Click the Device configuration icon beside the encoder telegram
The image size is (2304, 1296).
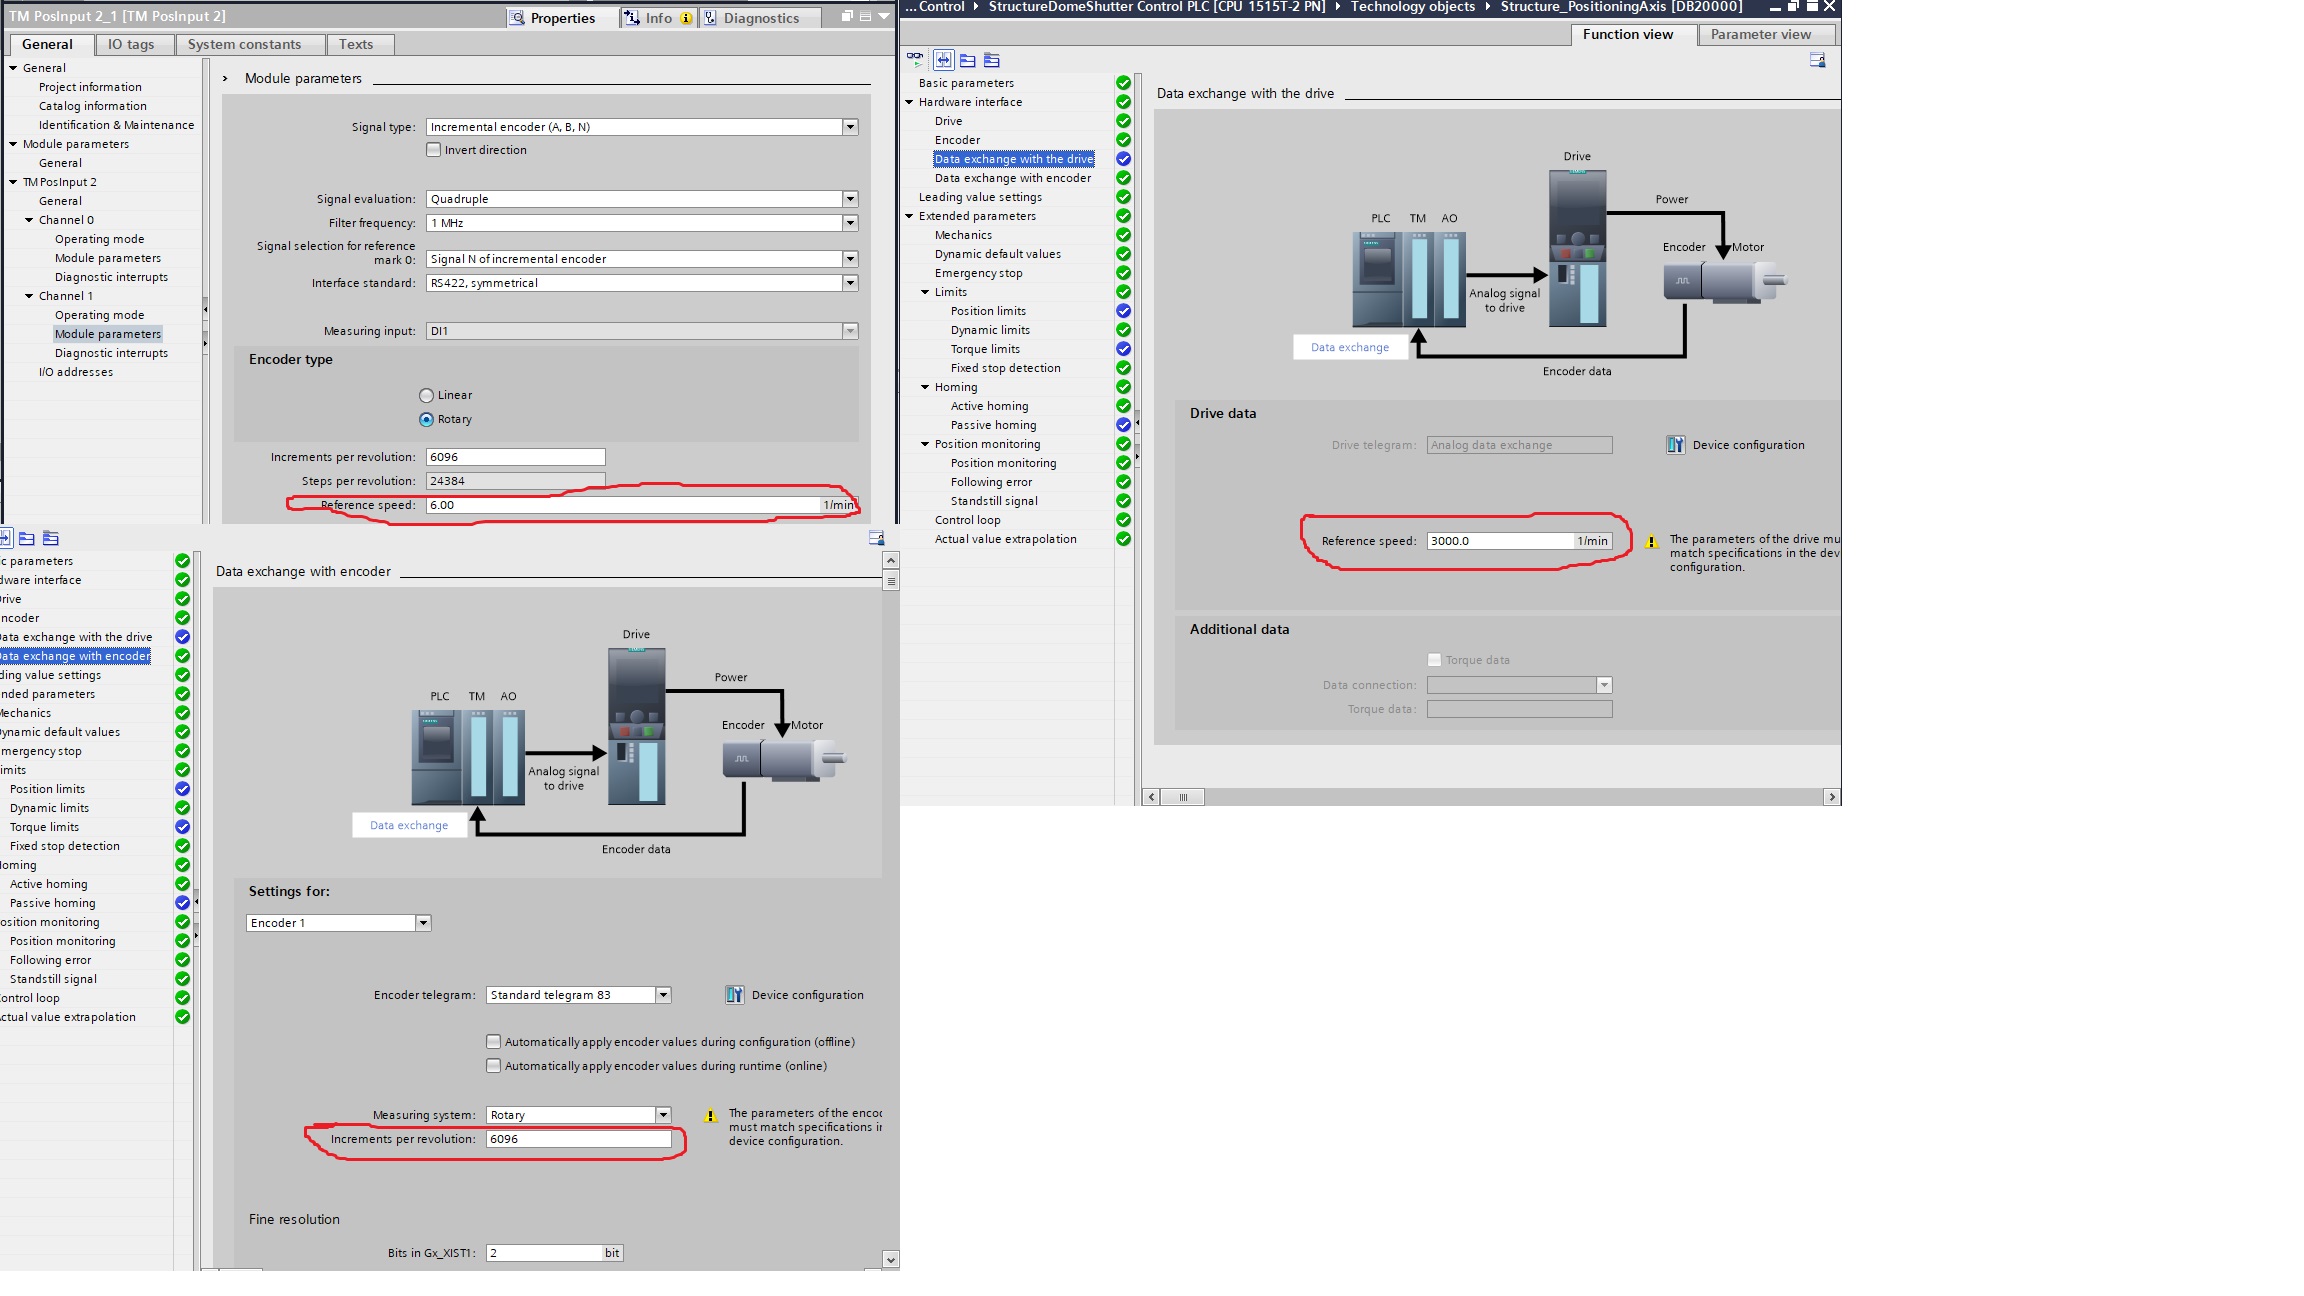click(x=734, y=995)
